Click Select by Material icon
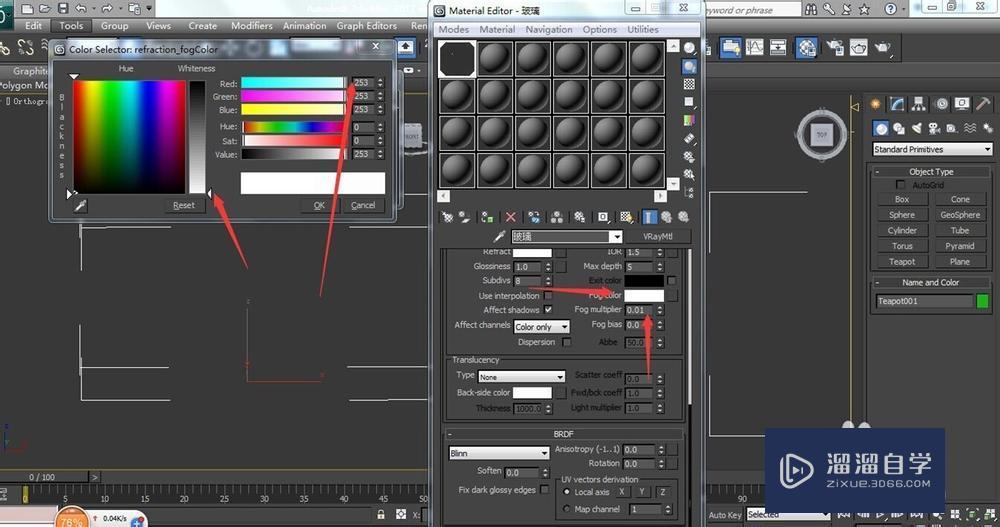Image resolution: width=1000 pixels, height=527 pixels. pyautogui.click(x=689, y=174)
